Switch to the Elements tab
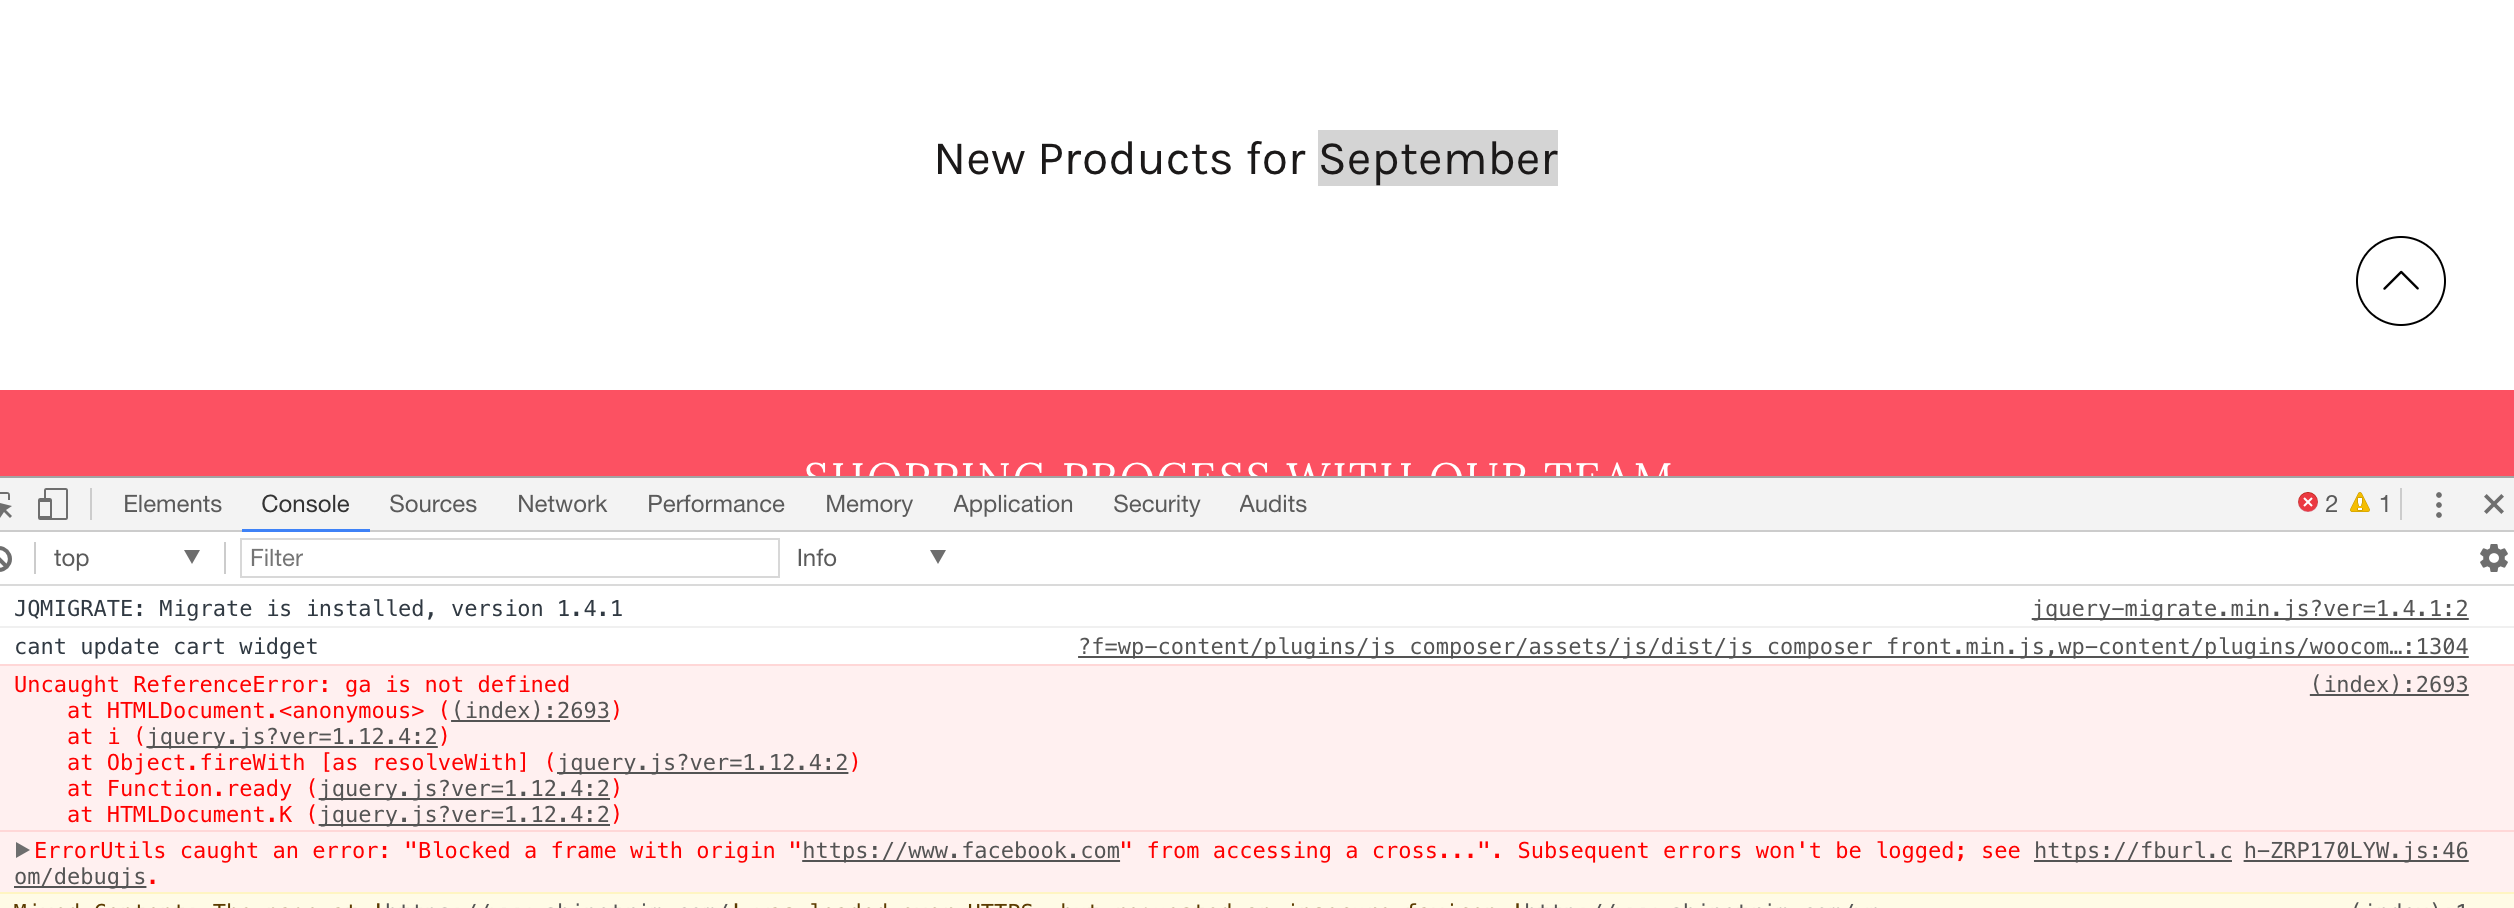 click(x=172, y=504)
